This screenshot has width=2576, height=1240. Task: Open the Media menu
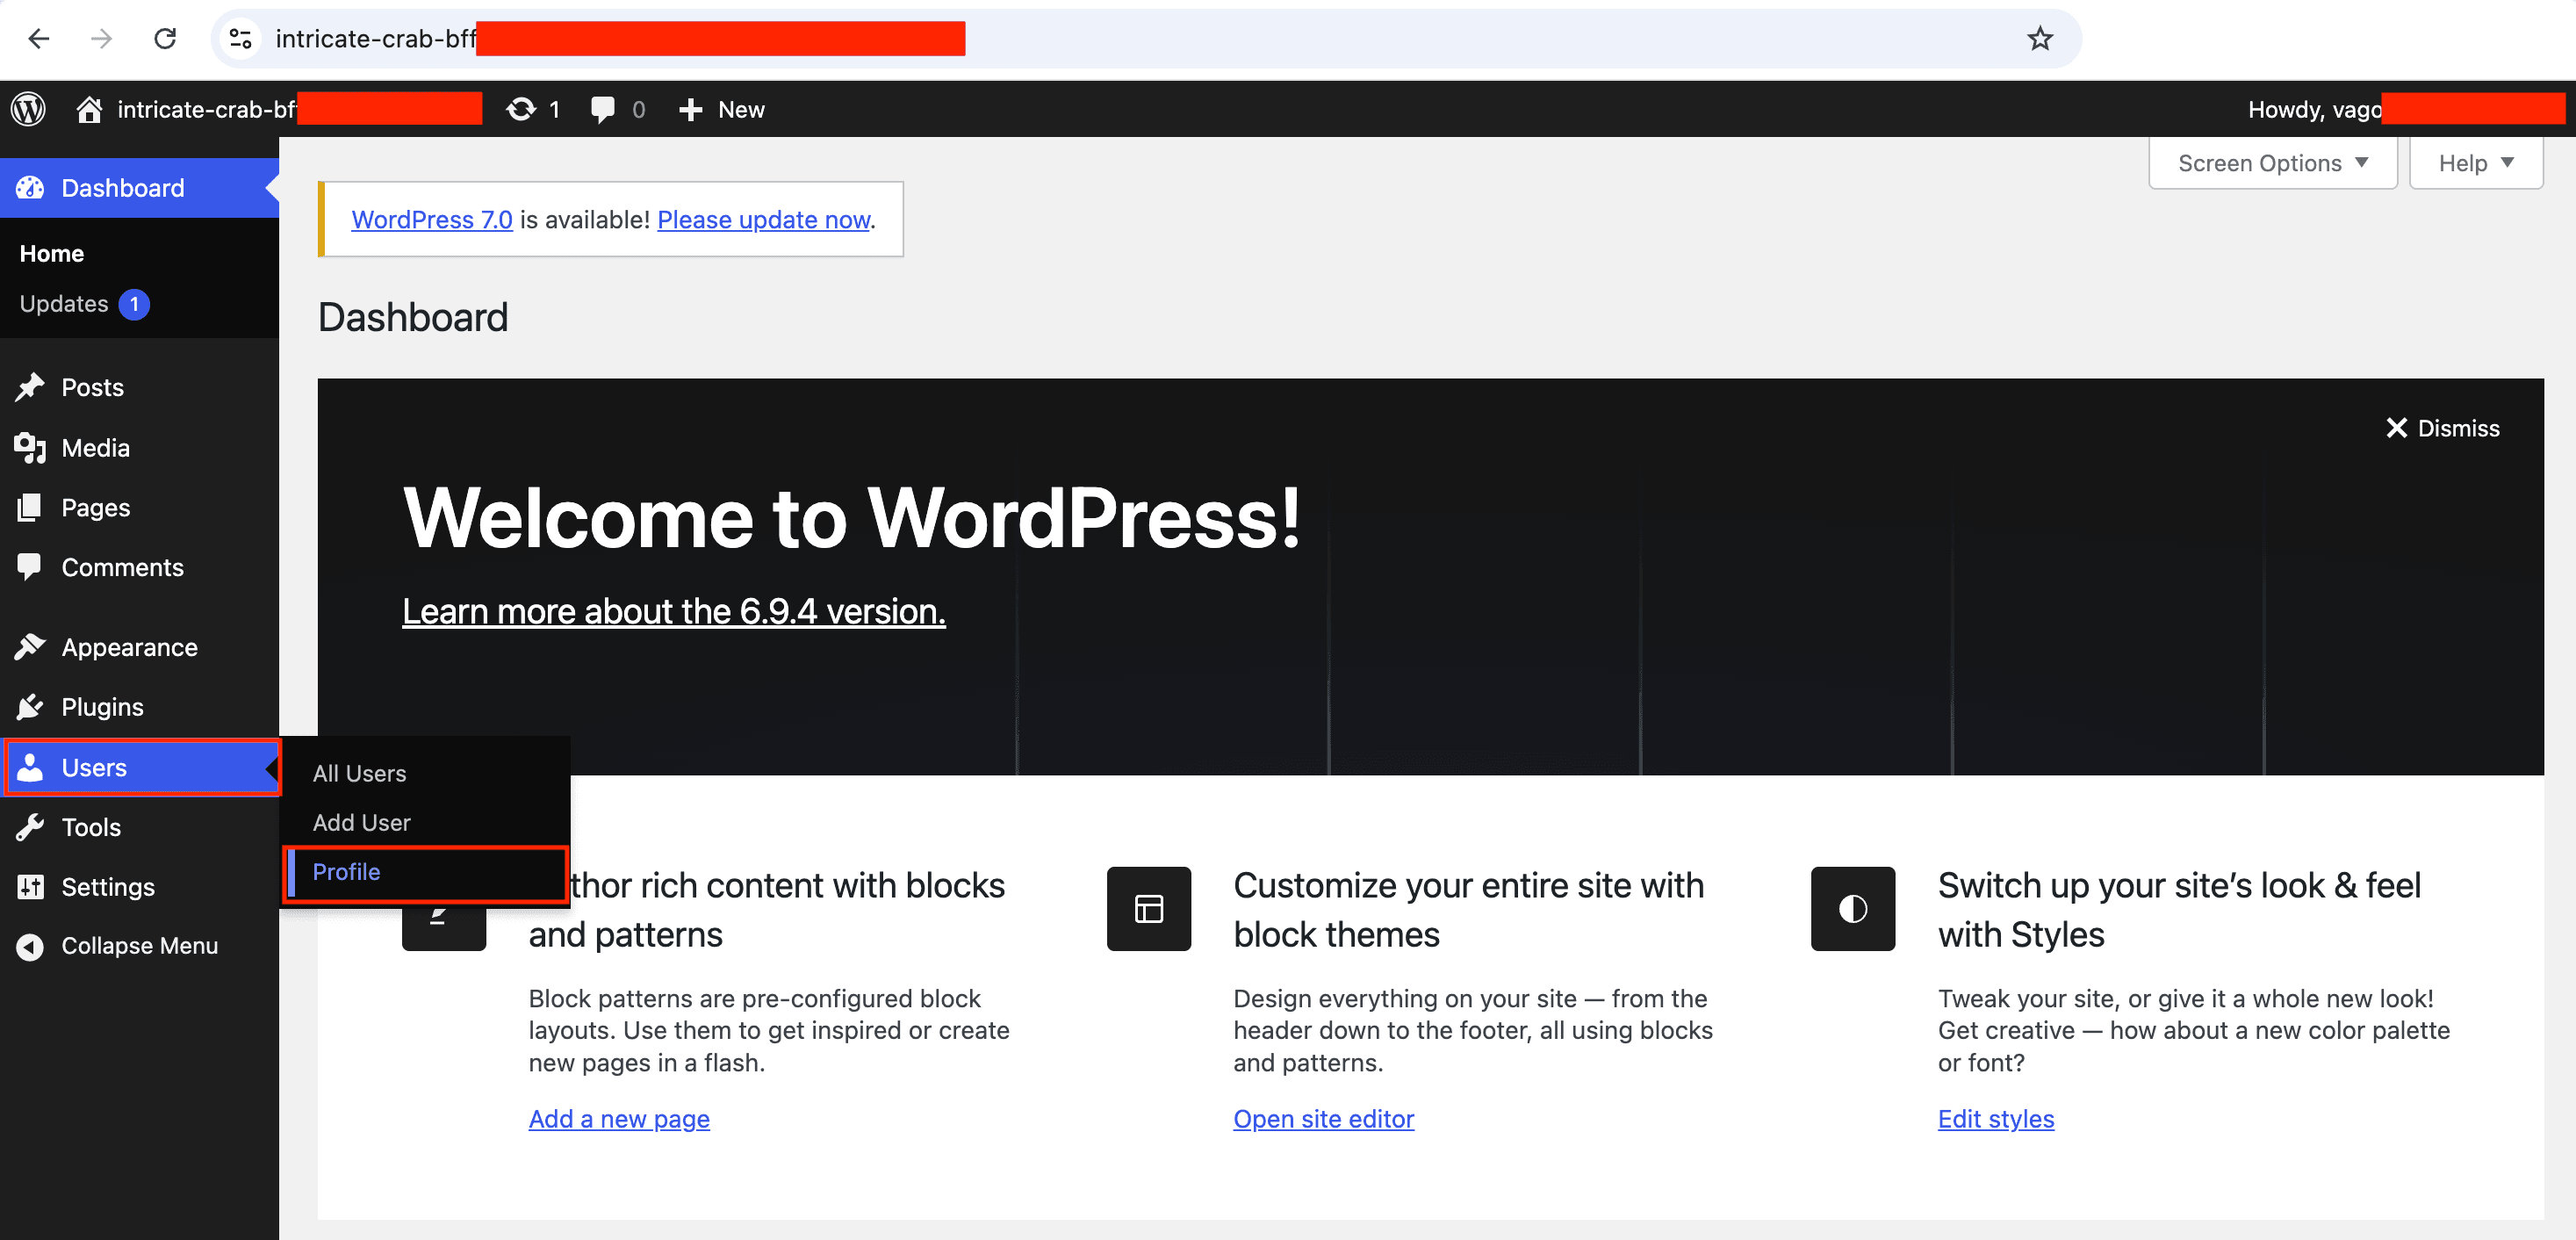click(140, 447)
